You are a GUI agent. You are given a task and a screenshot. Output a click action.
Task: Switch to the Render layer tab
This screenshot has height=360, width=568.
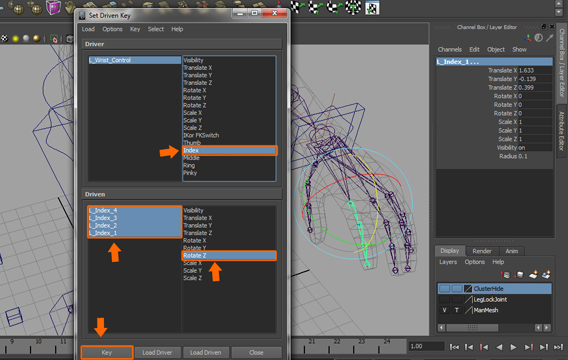pos(482,251)
